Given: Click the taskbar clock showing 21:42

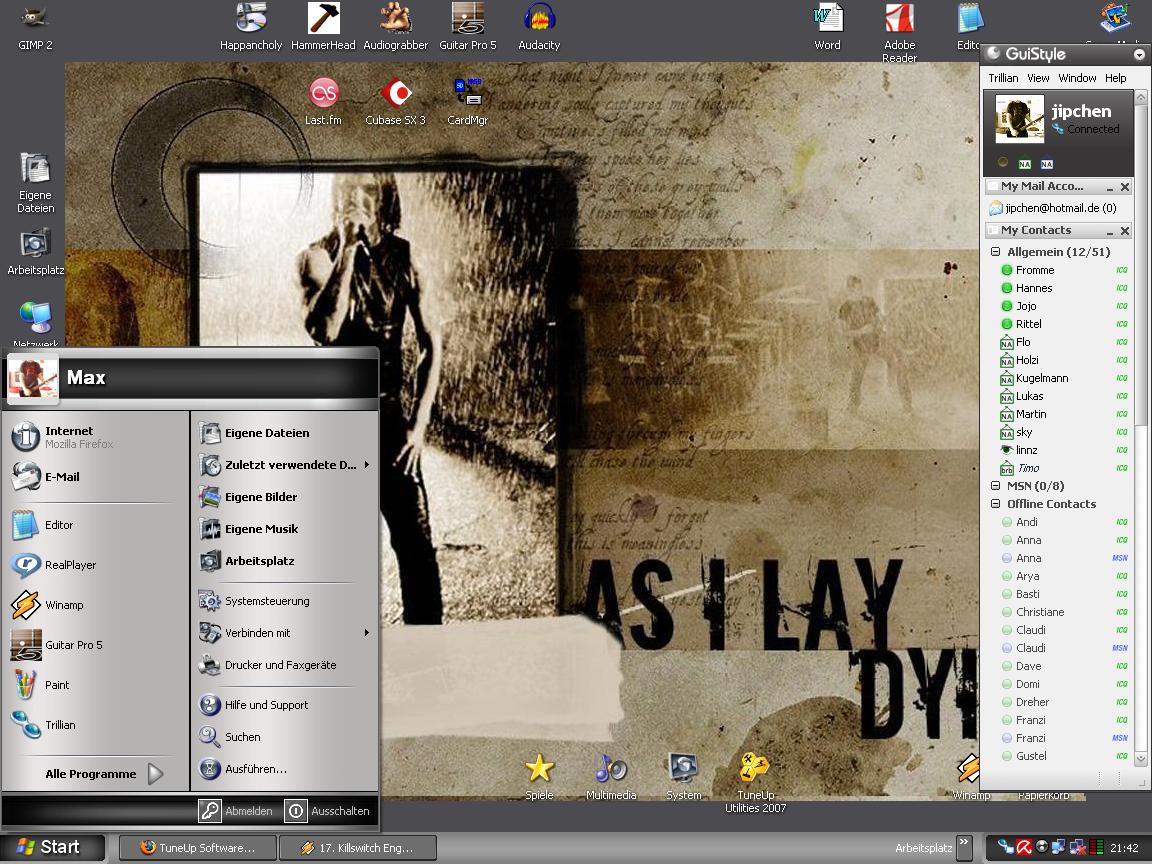Looking at the screenshot, I should (x=1124, y=848).
